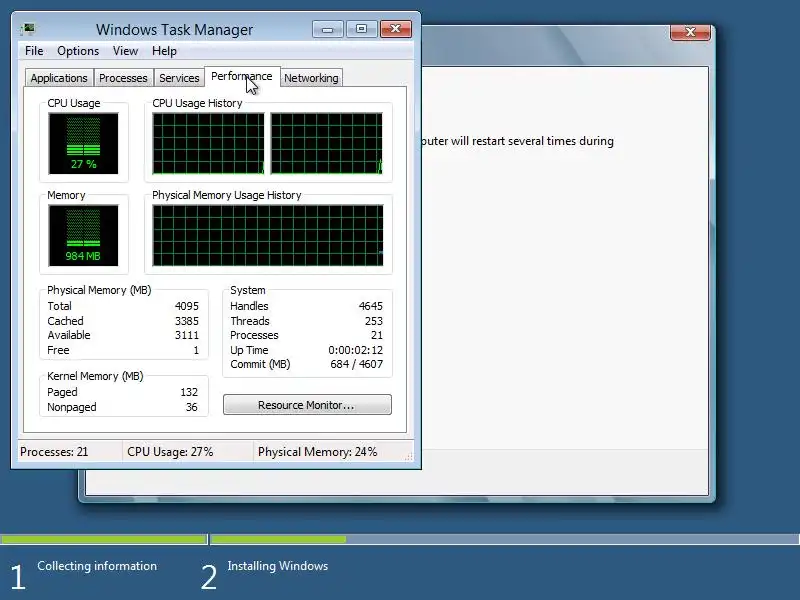Click the Memory meter showing 984 MB

(x=83, y=235)
